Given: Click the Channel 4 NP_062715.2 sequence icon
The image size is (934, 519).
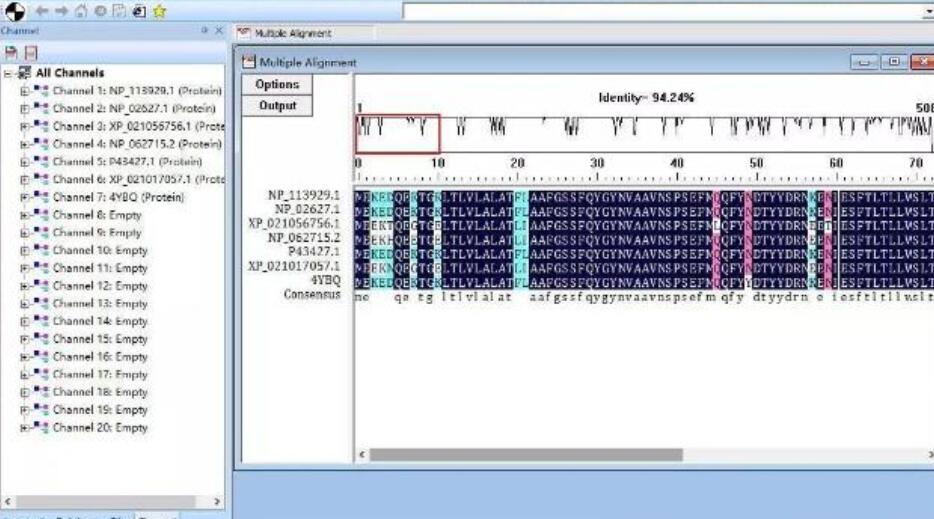Looking at the screenshot, I should pyautogui.click(x=41, y=144).
